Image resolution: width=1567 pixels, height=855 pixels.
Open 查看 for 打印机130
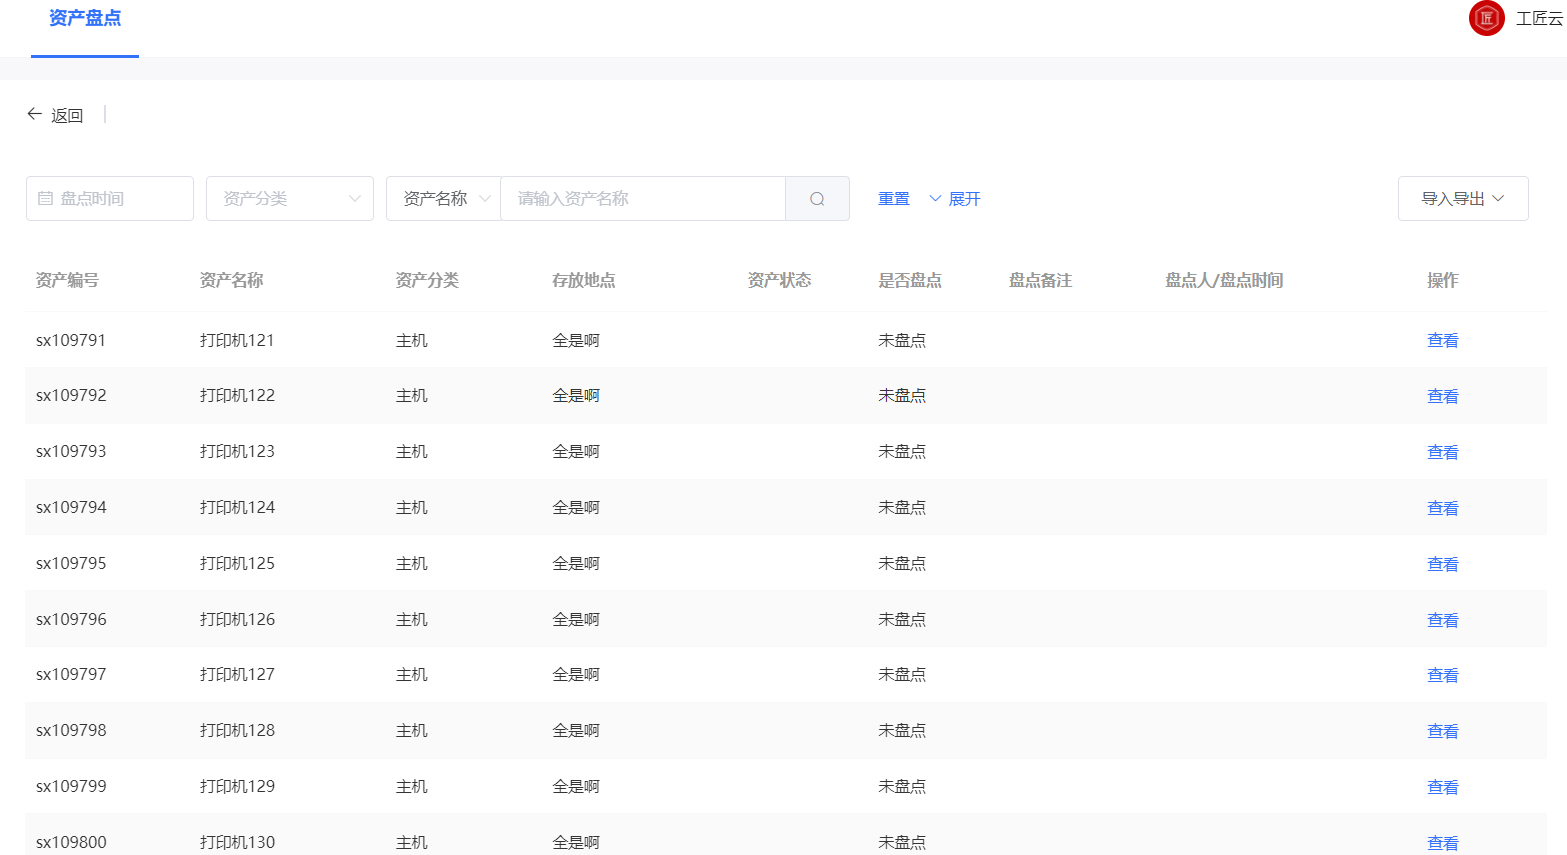tap(1442, 842)
